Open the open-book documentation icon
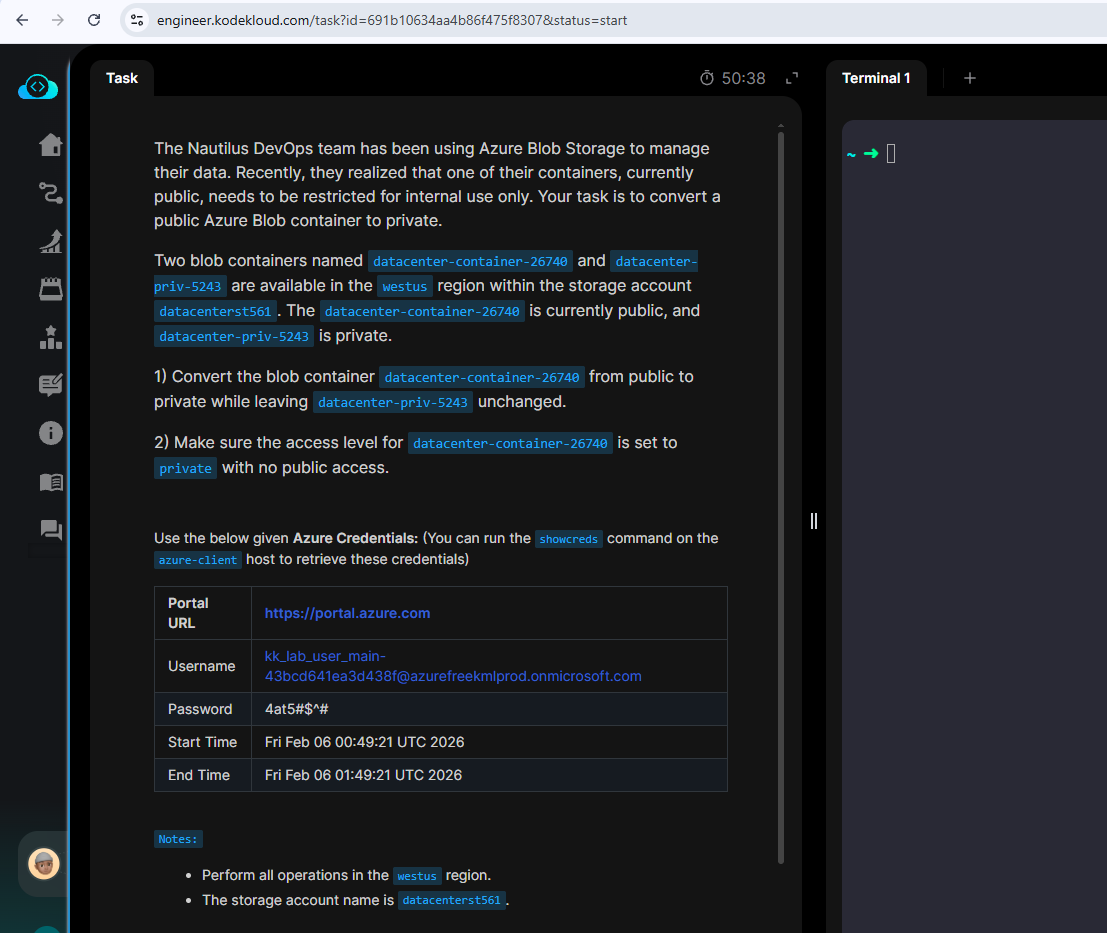The image size is (1107, 933). [x=51, y=482]
